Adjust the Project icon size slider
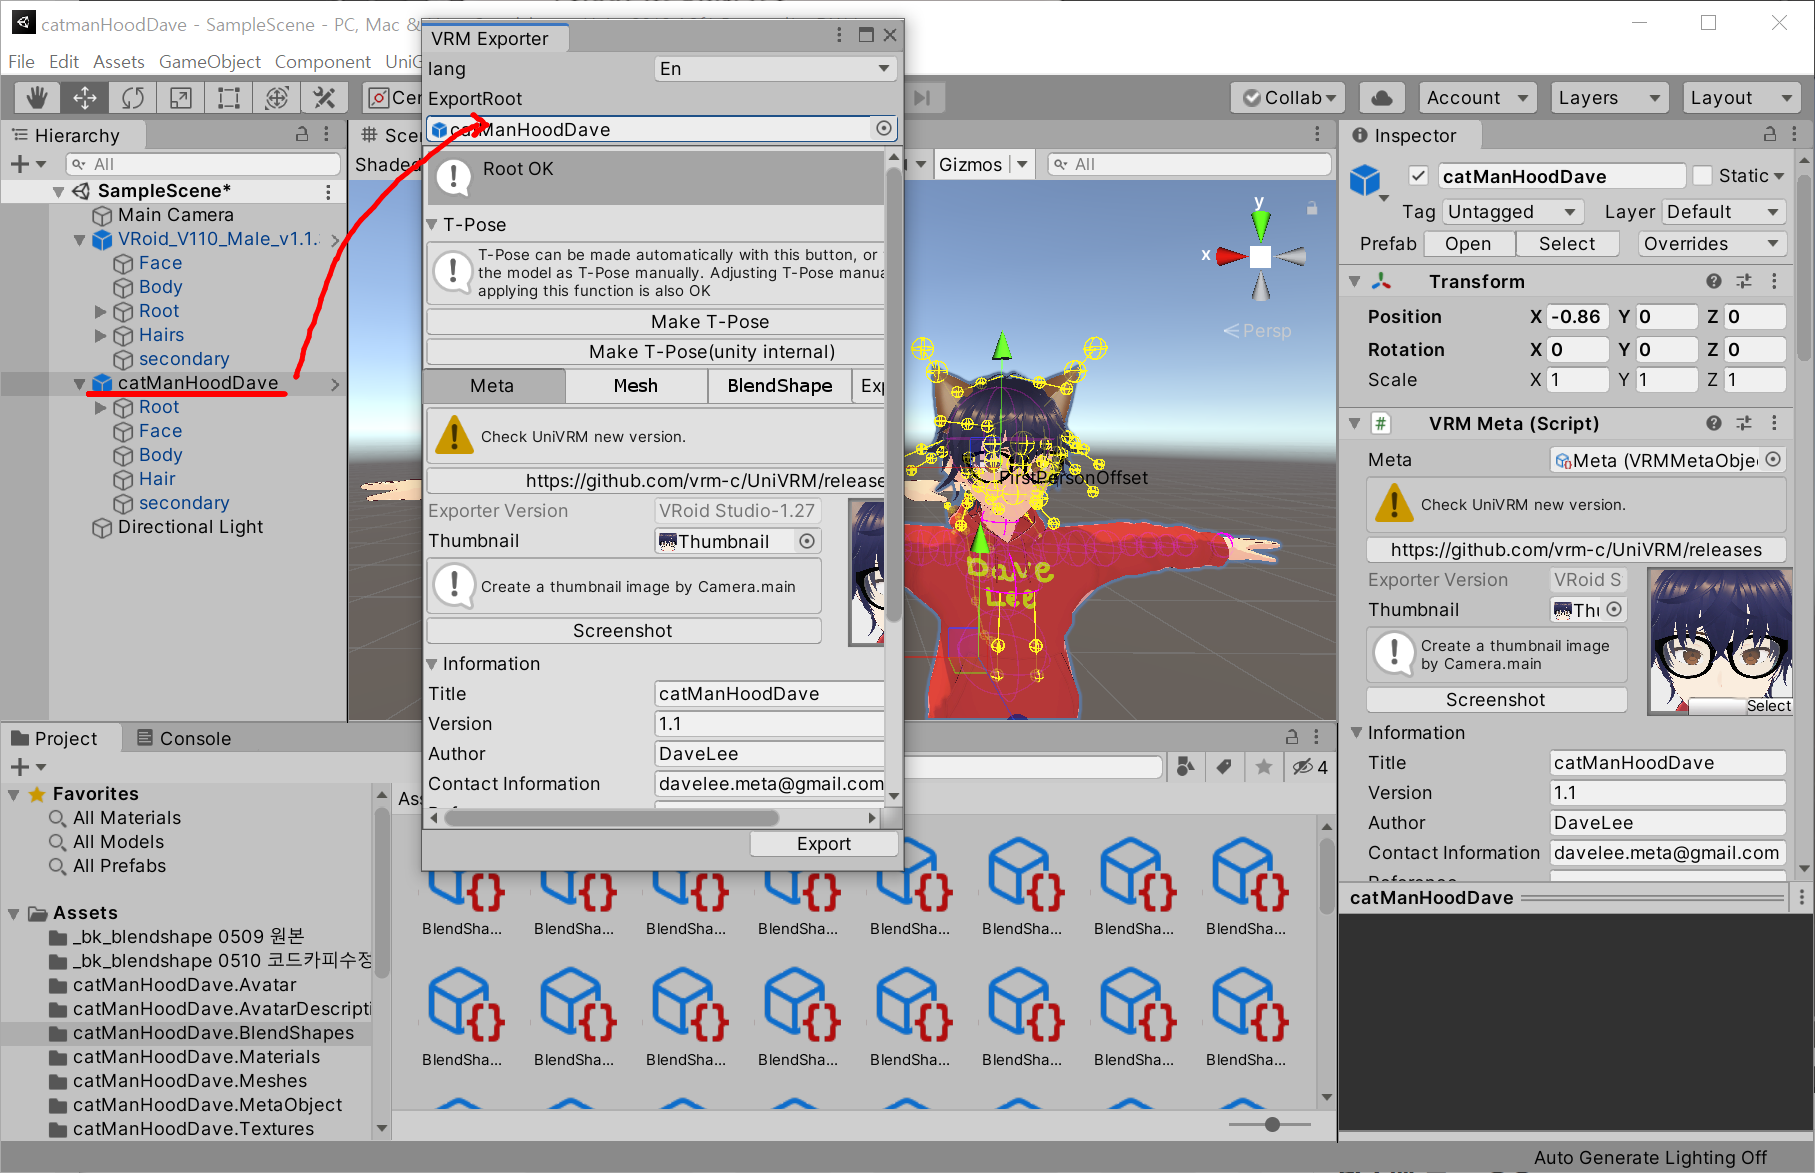 [x=1271, y=1124]
